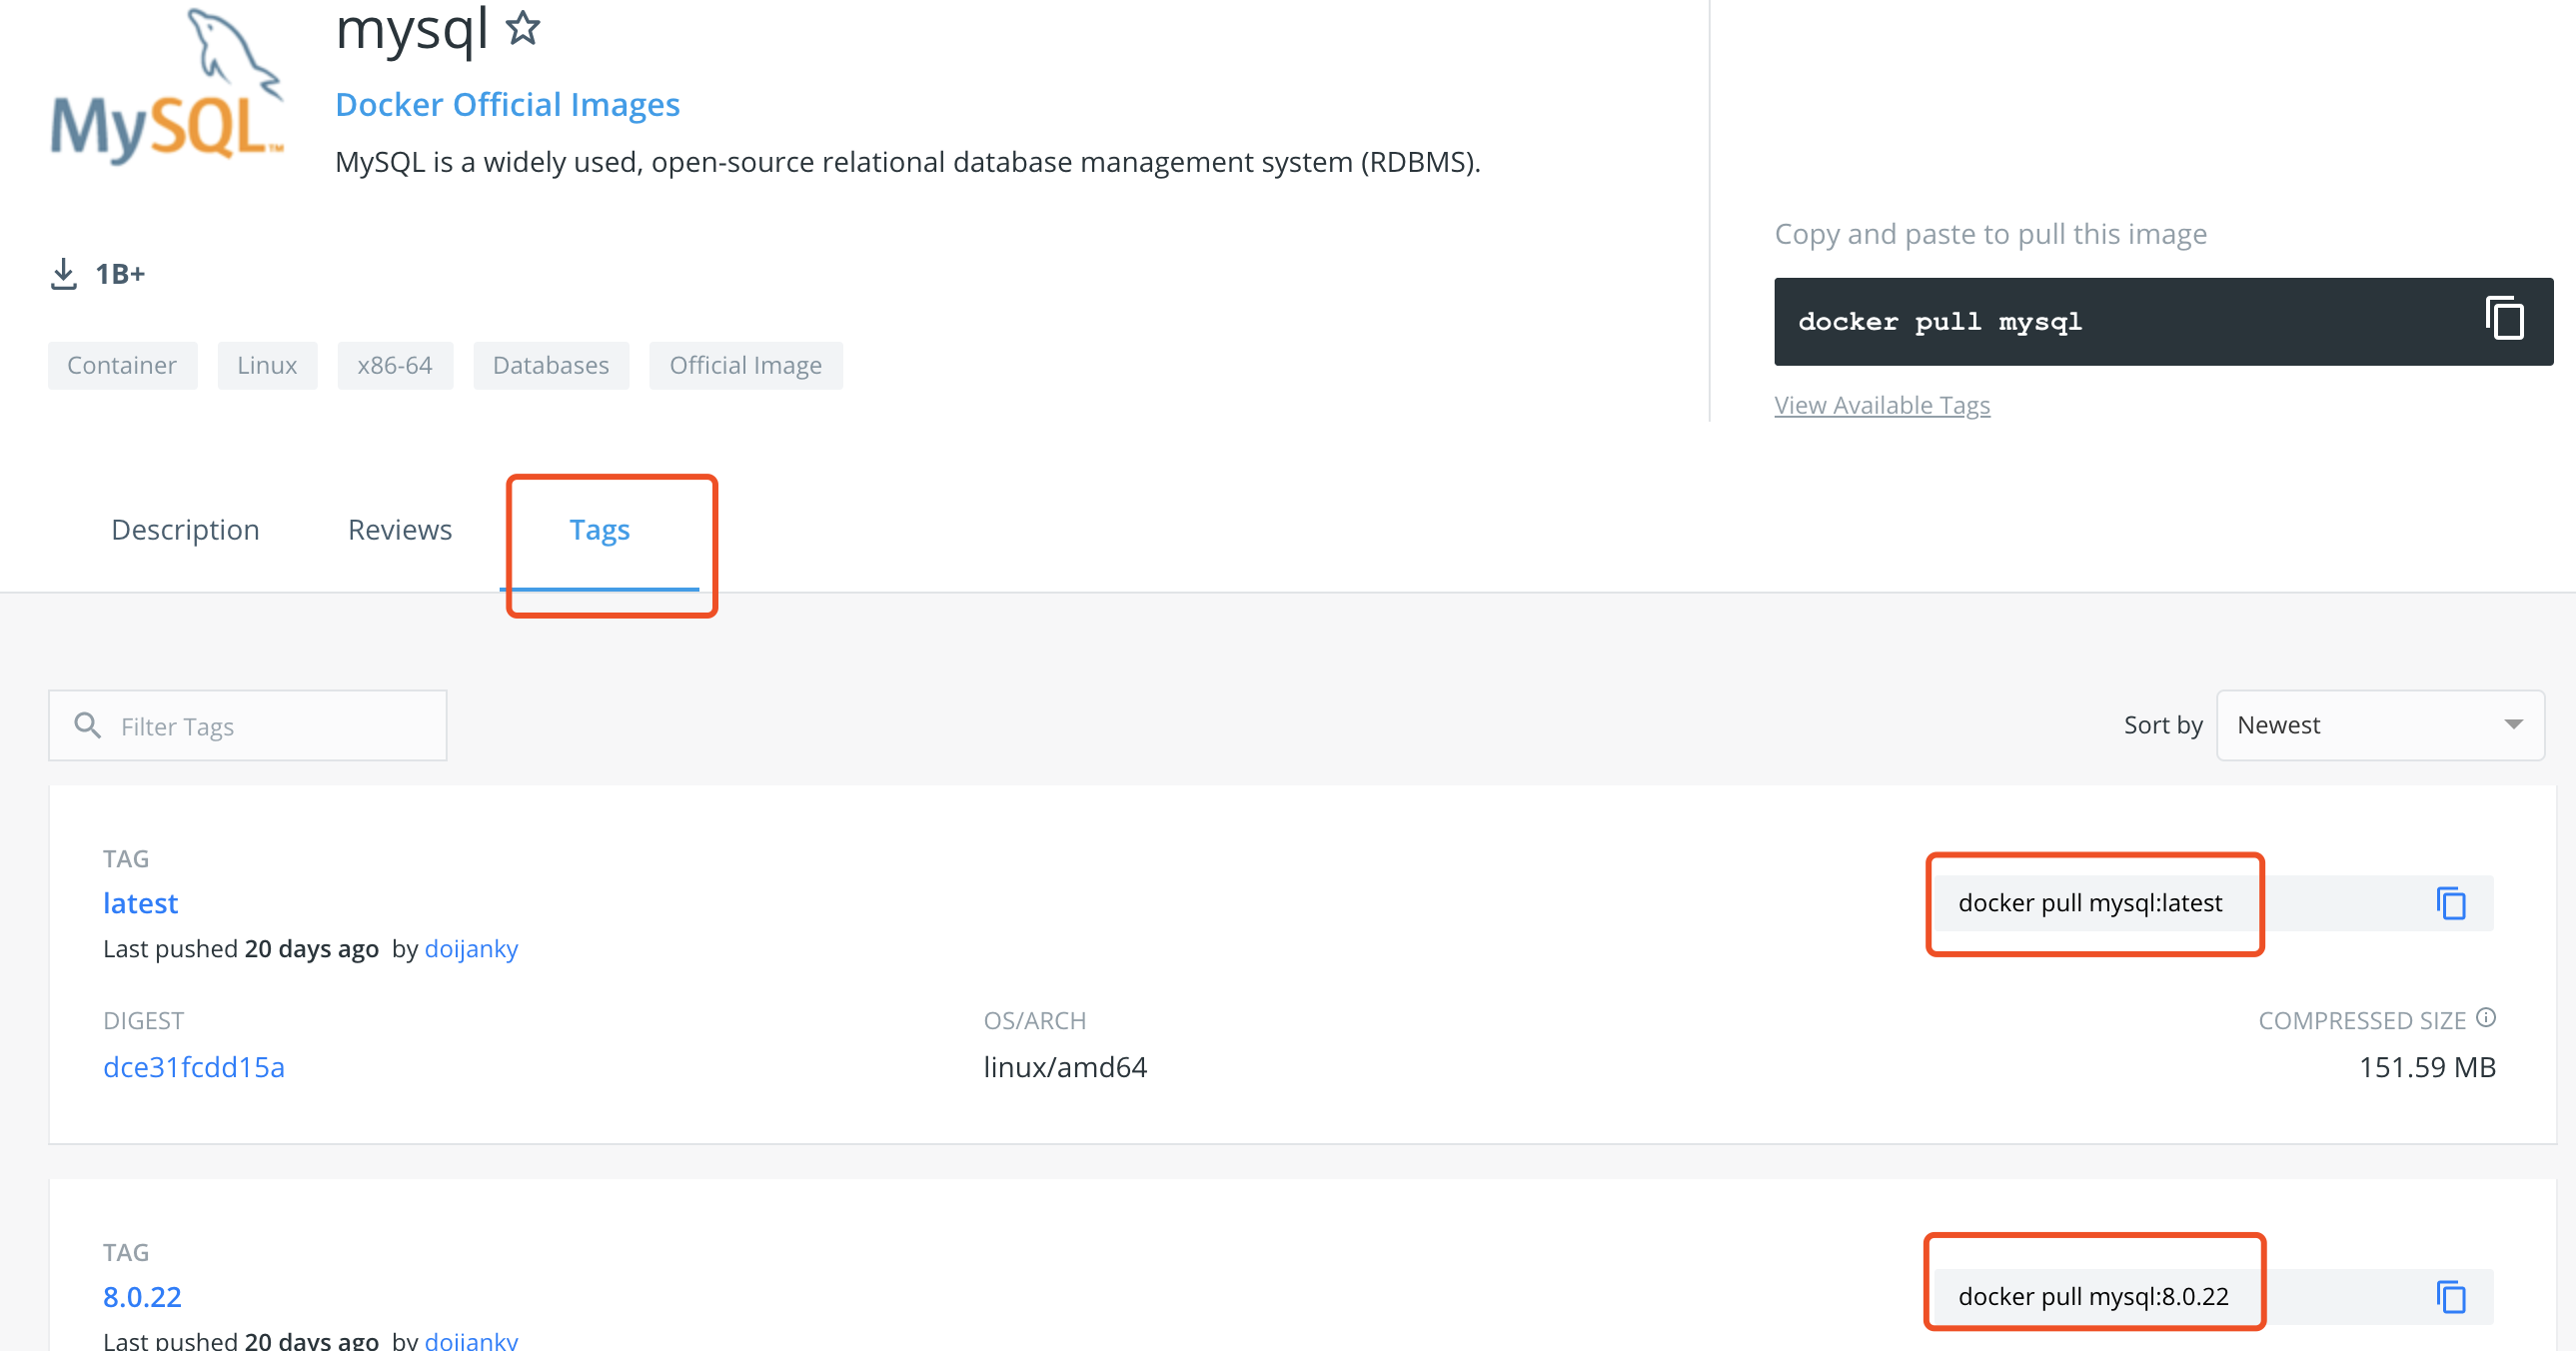Click the Linux category chip
Screen dimensions: 2576x1351
267,365
